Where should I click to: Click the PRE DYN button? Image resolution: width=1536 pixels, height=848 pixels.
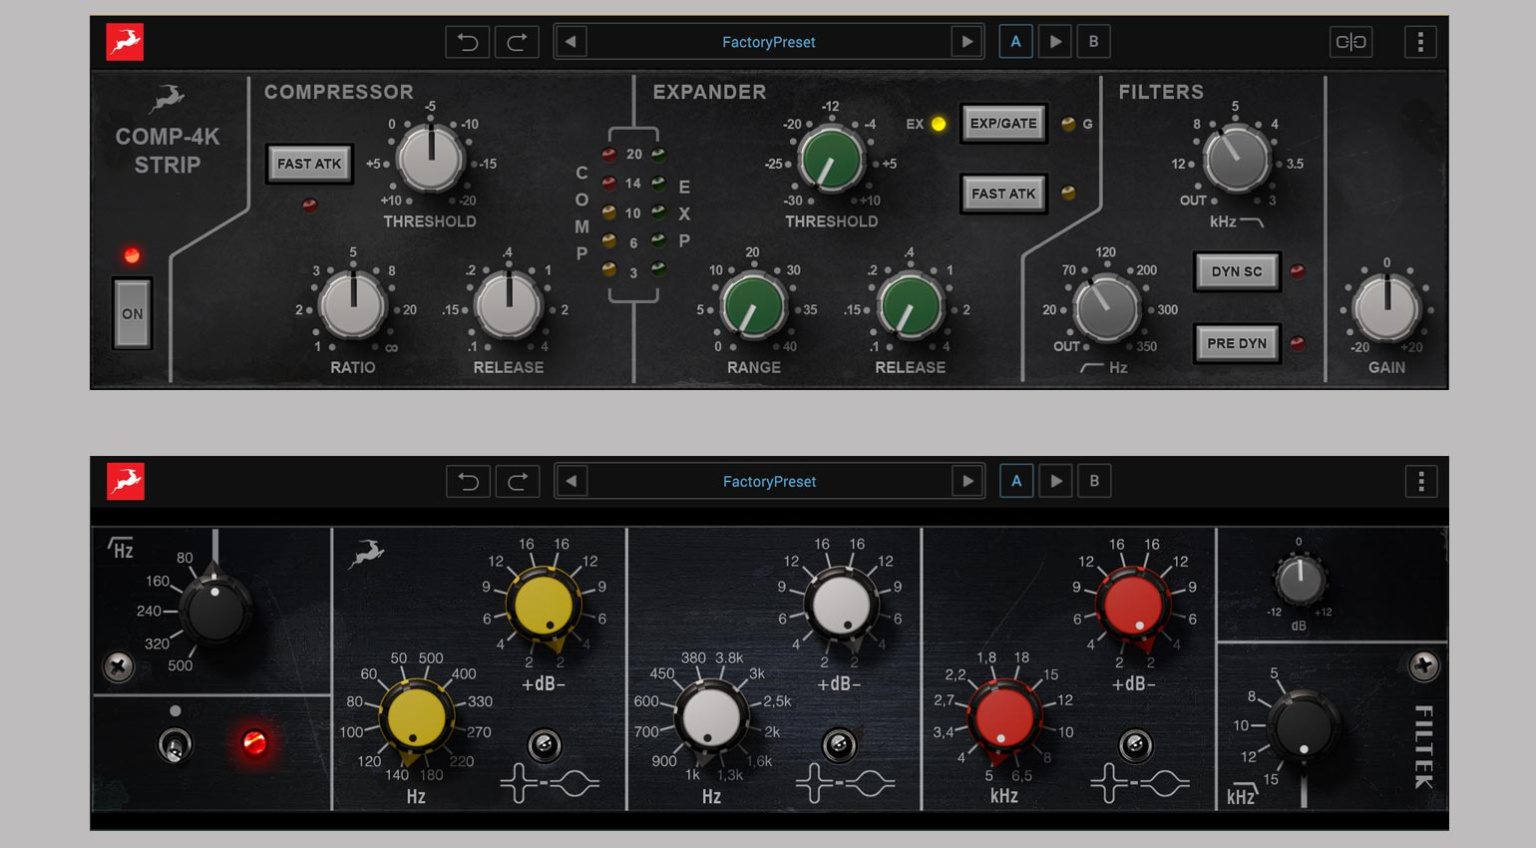[1237, 342]
